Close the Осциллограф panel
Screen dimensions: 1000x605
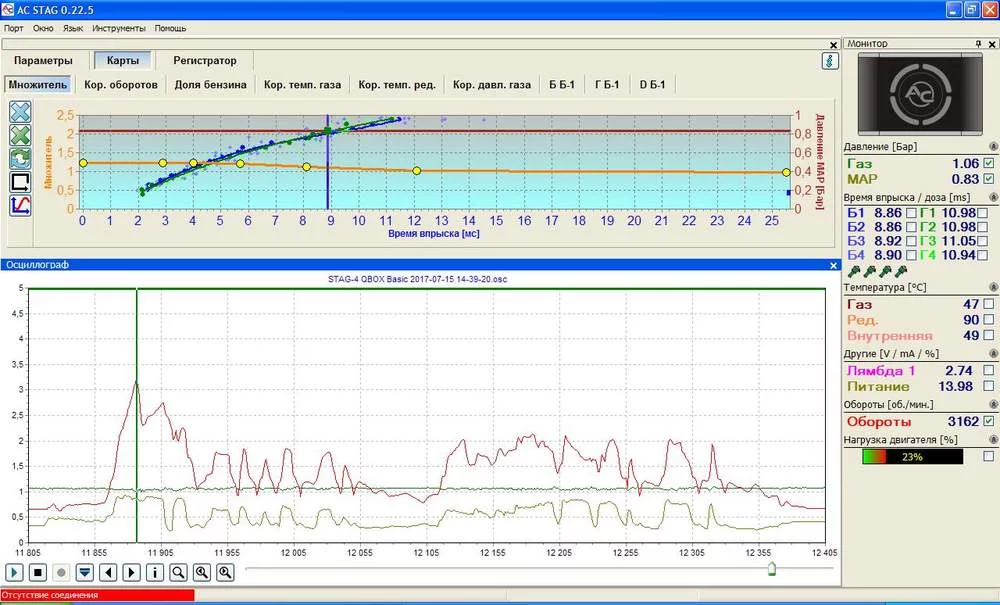[x=834, y=265]
